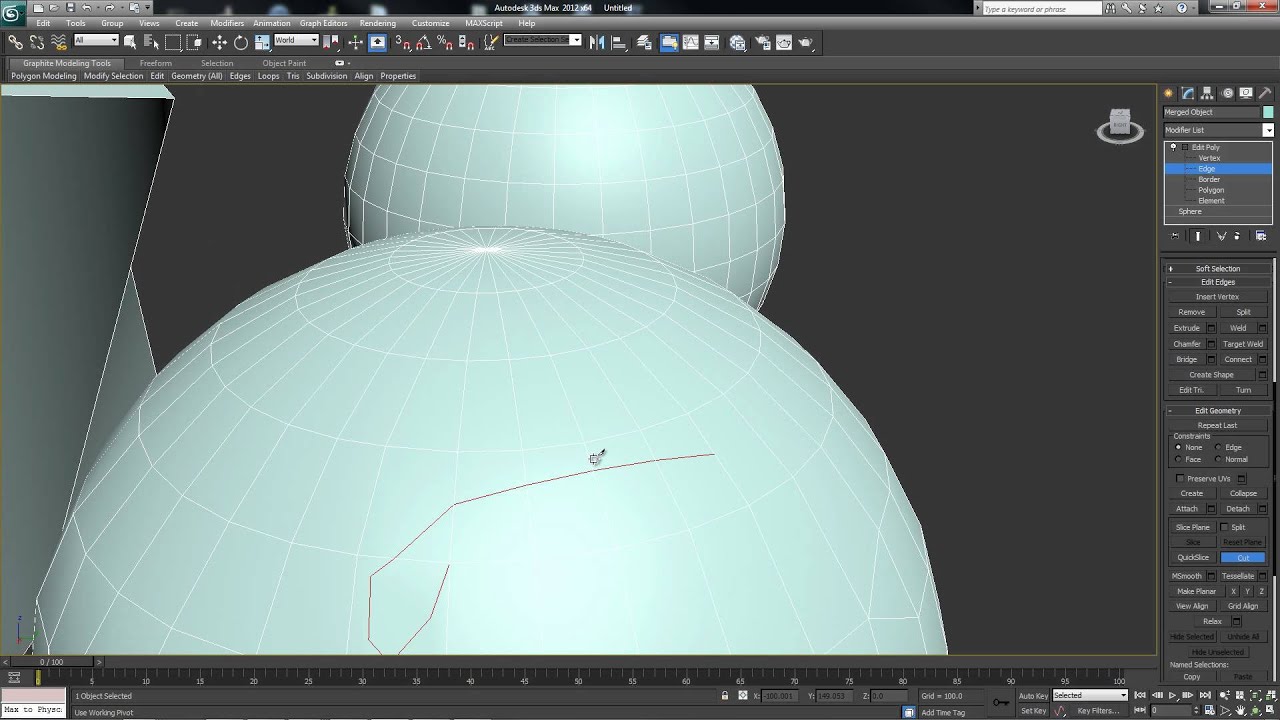Select the Face constraint radio button
The image size is (1280, 720).
(1178, 460)
